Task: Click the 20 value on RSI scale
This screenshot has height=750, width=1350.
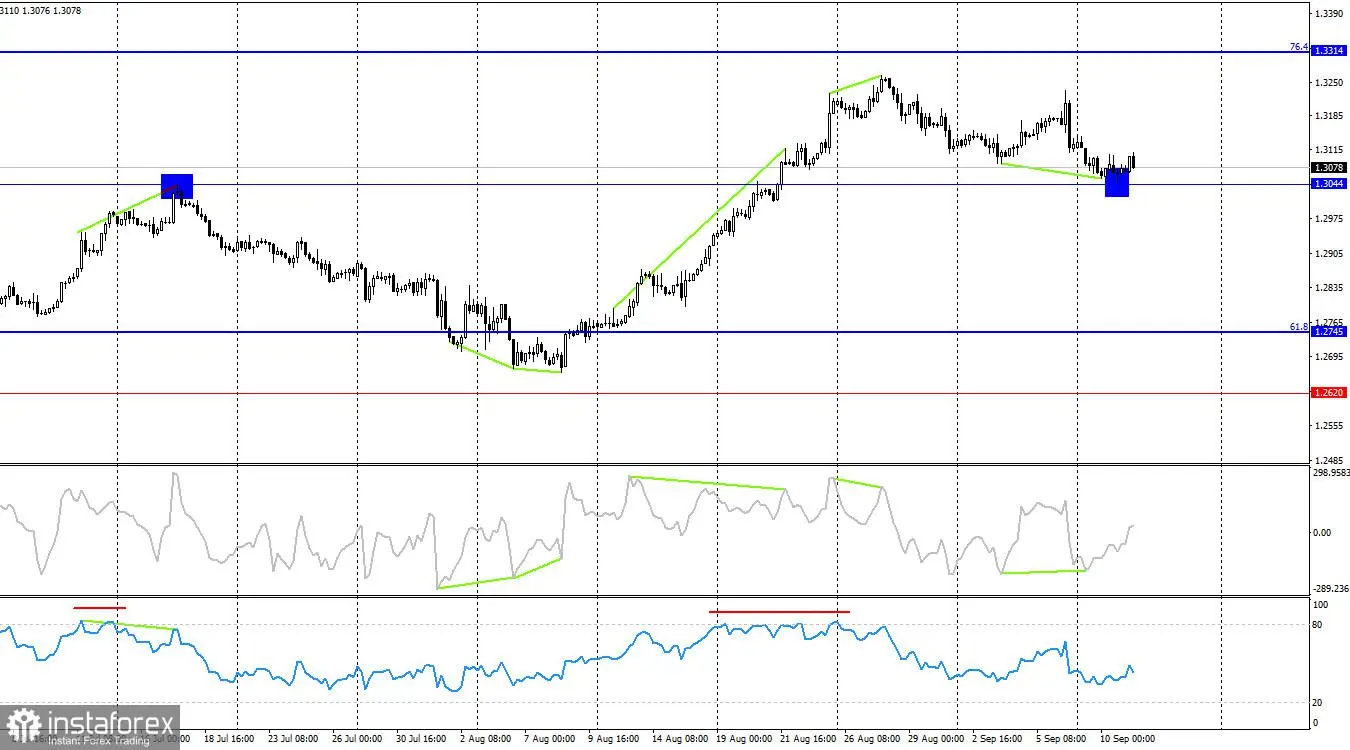Action: [x=1319, y=703]
